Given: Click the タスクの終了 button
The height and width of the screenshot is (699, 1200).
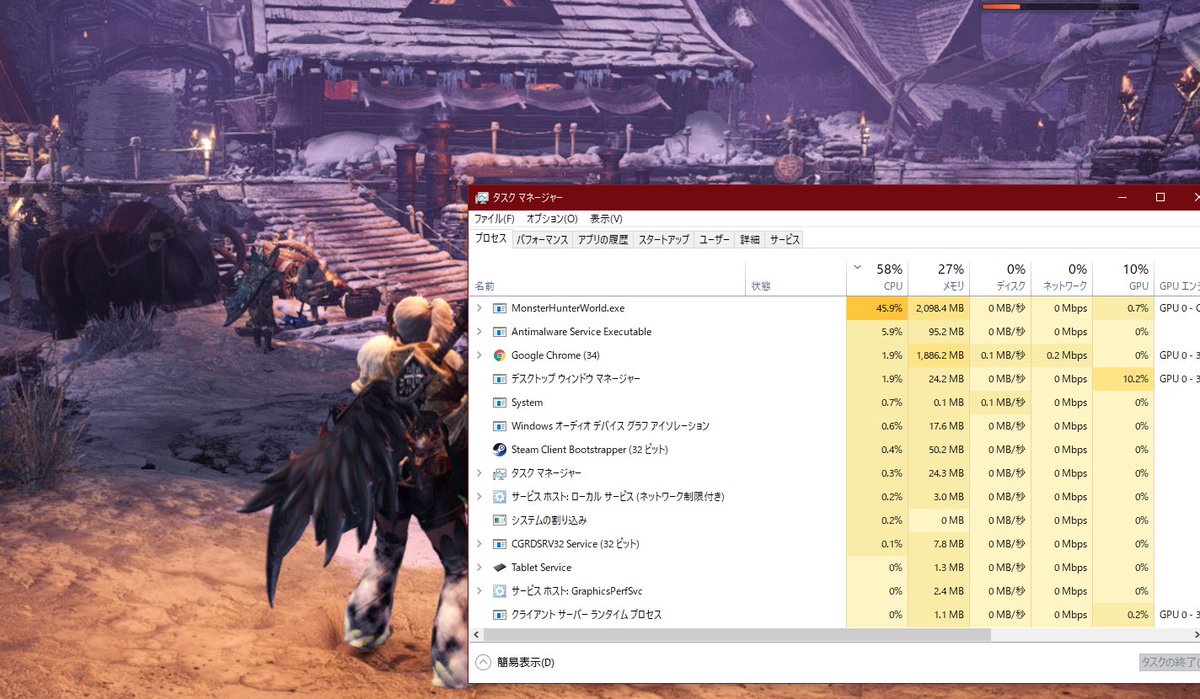Looking at the screenshot, I should click(1170, 662).
